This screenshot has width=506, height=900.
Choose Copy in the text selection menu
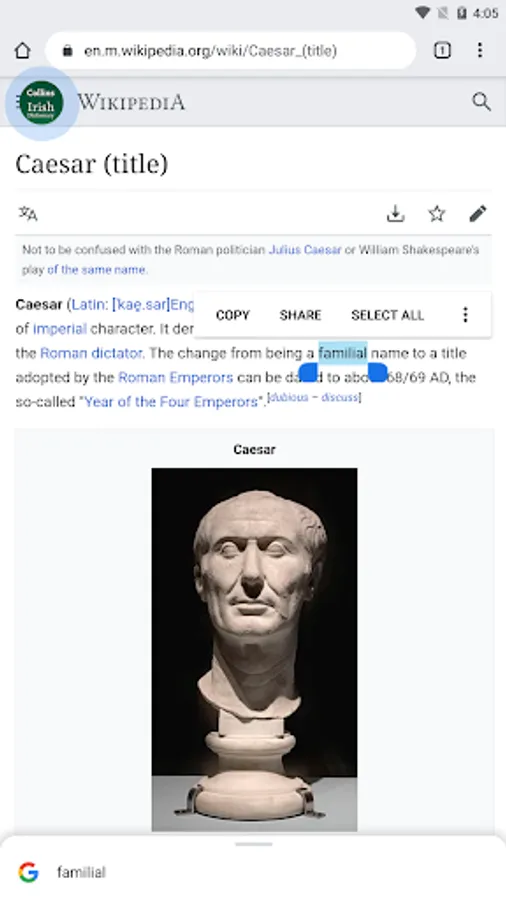pyautogui.click(x=232, y=315)
